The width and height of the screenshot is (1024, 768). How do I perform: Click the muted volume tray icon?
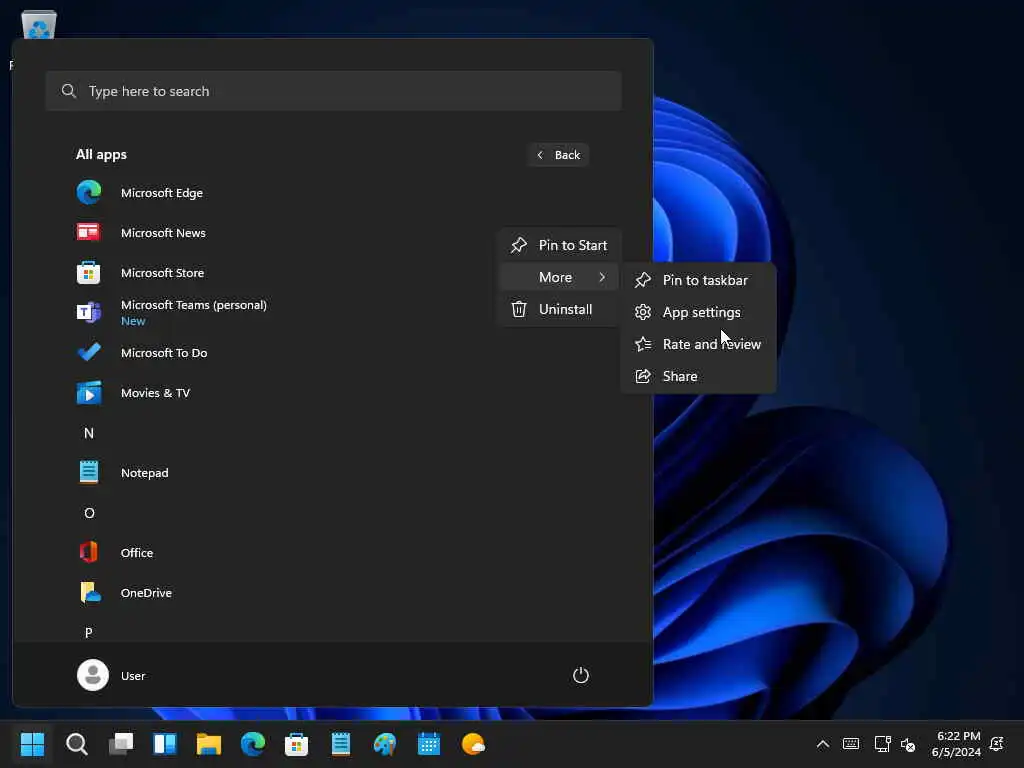pos(908,744)
